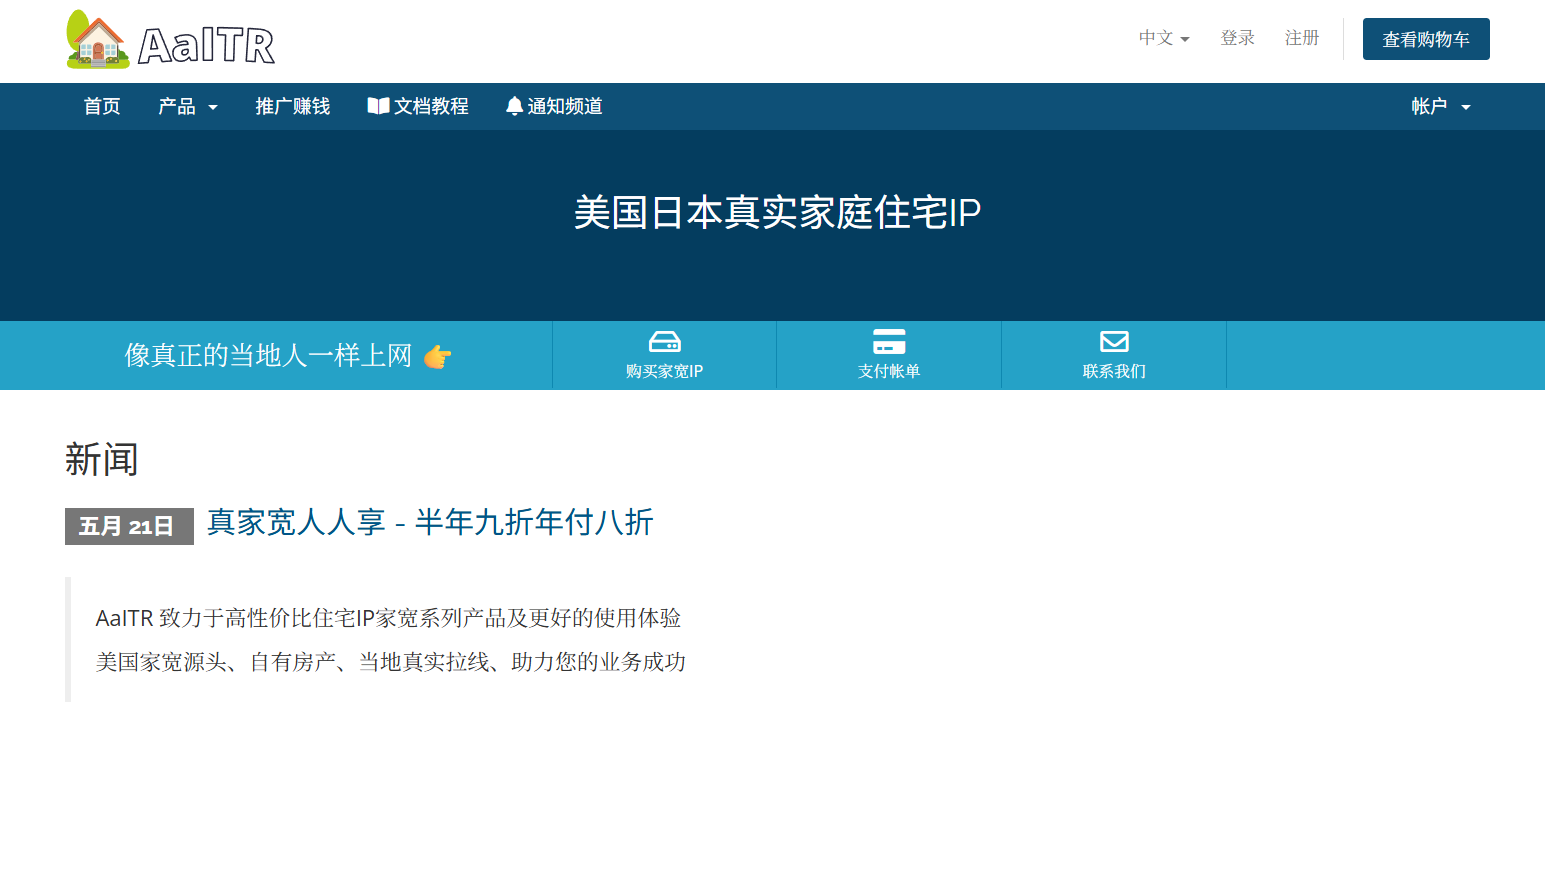This screenshot has height=888, width=1545.
Task: Click the 联系我们 envelope icon
Action: [1114, 342]
